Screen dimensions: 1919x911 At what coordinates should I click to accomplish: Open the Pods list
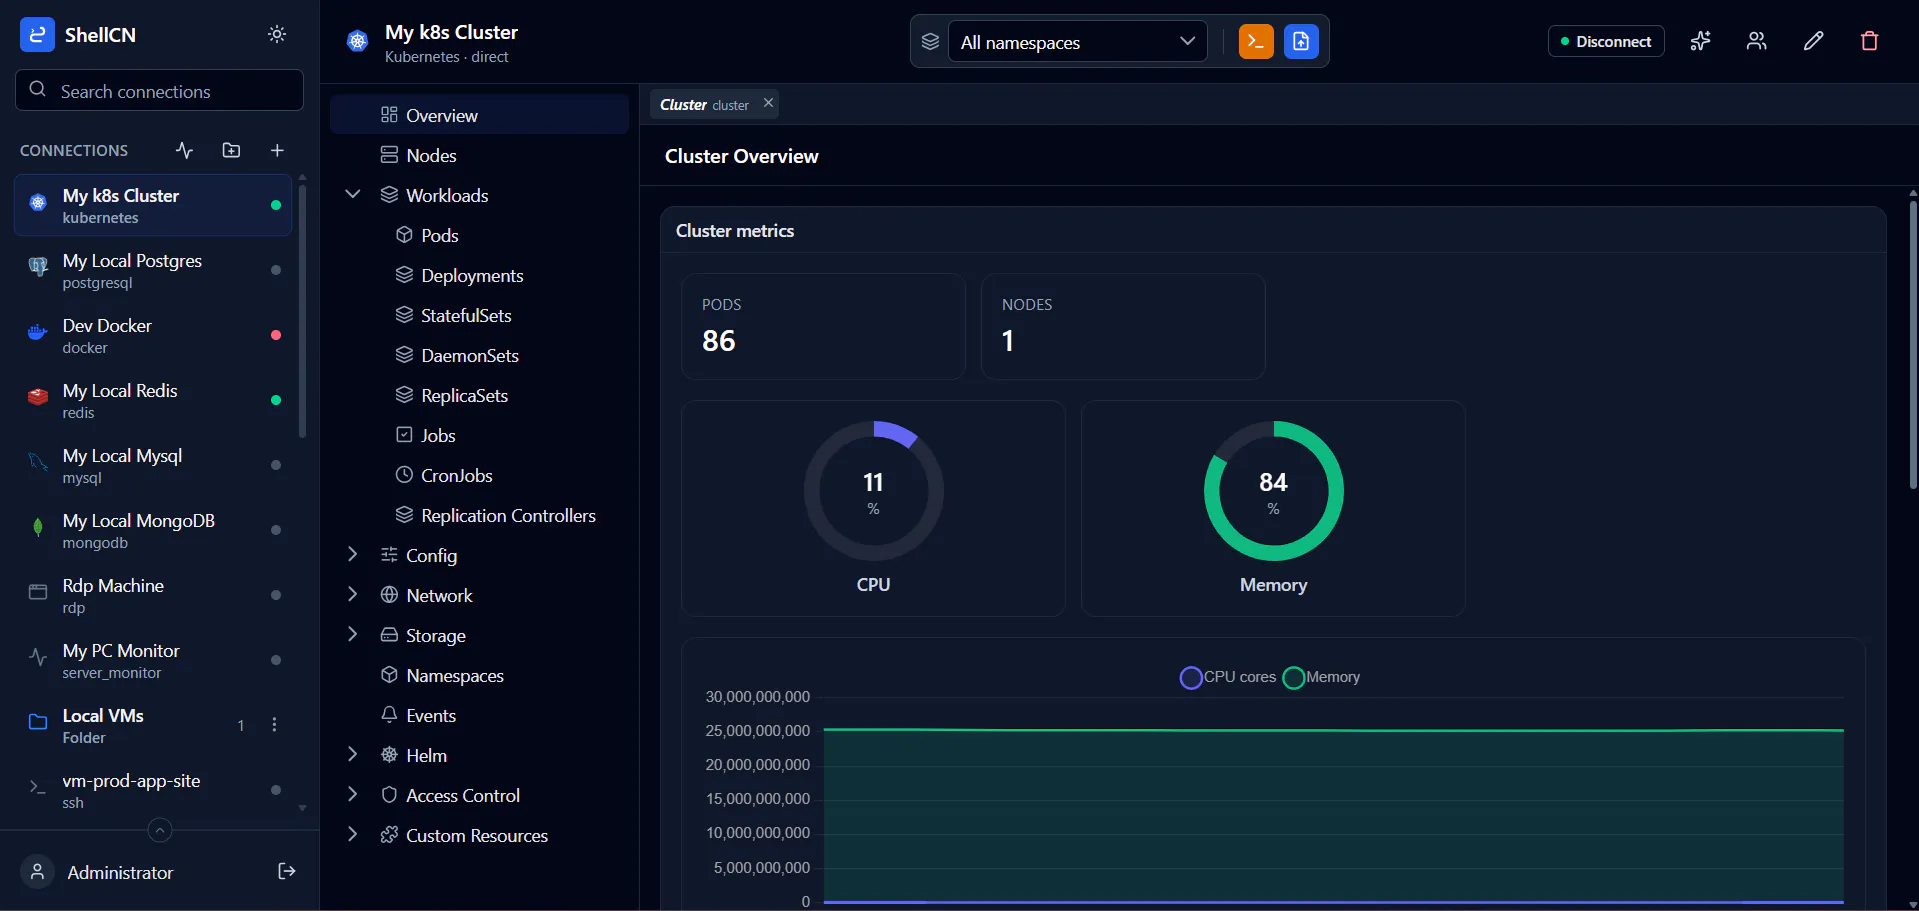click(479, 235)
